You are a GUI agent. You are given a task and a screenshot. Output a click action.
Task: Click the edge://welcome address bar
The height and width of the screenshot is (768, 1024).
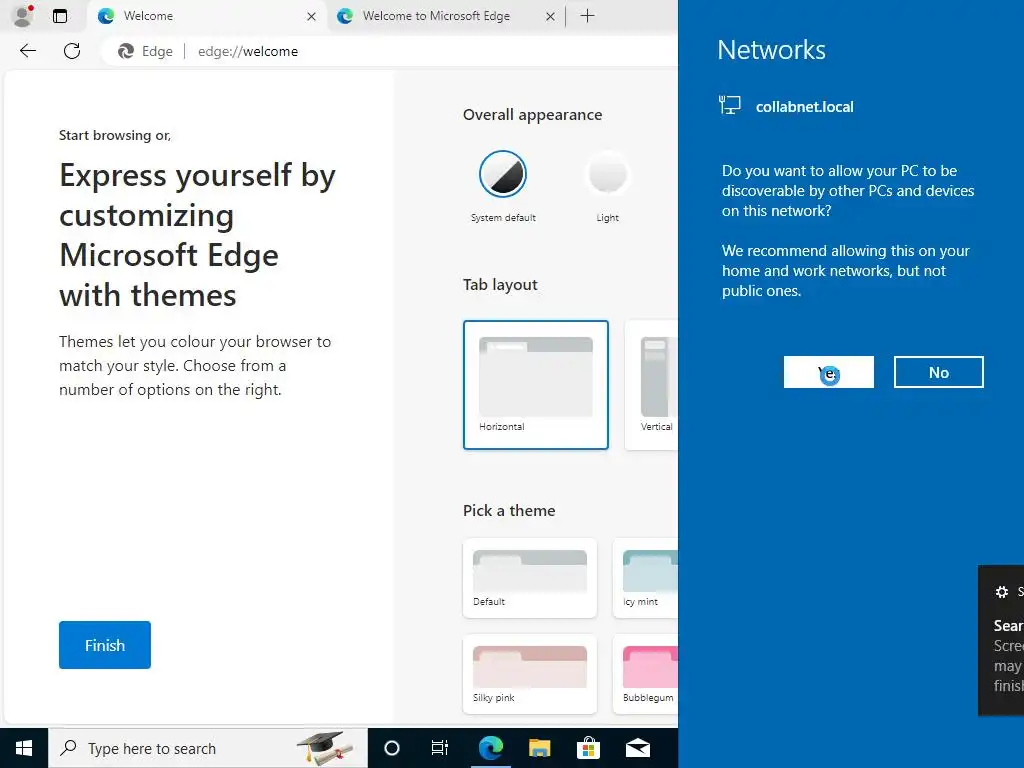[392, 51]
